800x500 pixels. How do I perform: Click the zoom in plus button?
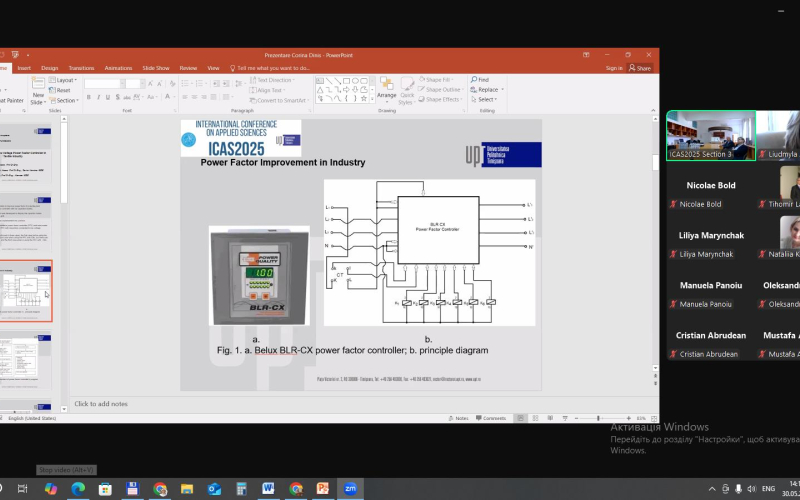pyautogui.click(x=629, y=418)
